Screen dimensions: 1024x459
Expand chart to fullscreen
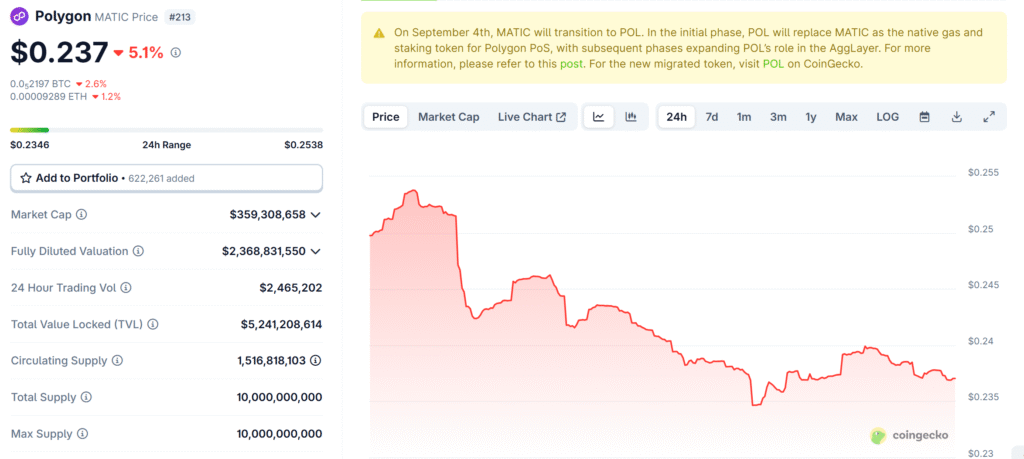[x=988, y=117]
